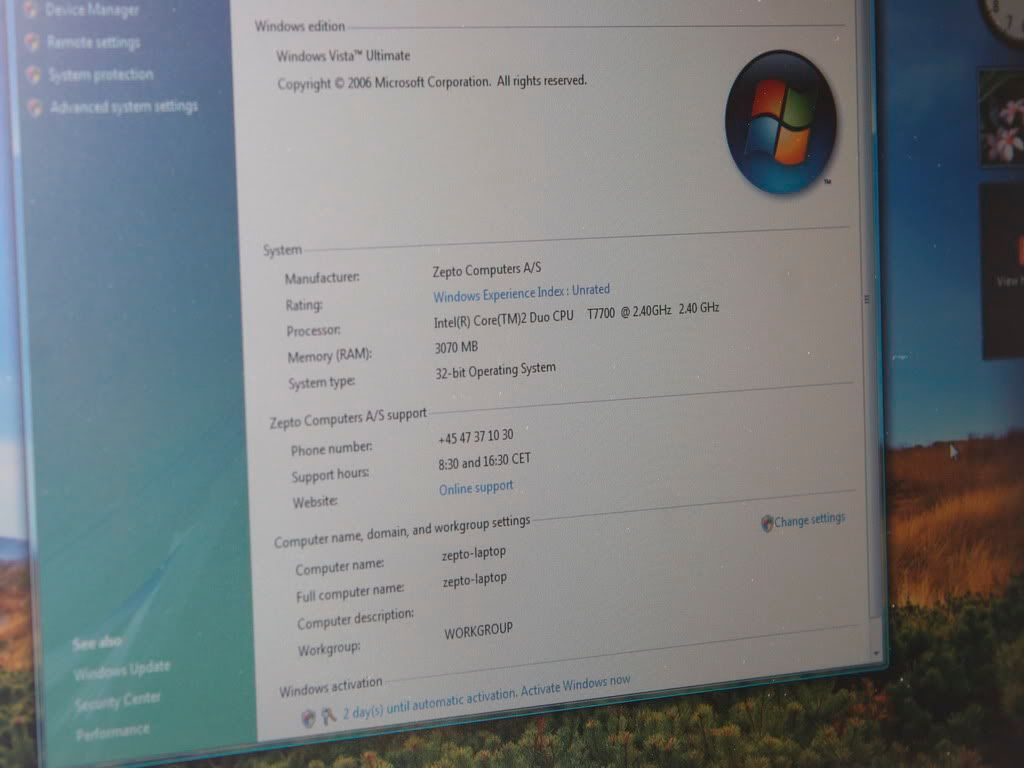
Task: Click Change settings link
Action: pos(809,520)
